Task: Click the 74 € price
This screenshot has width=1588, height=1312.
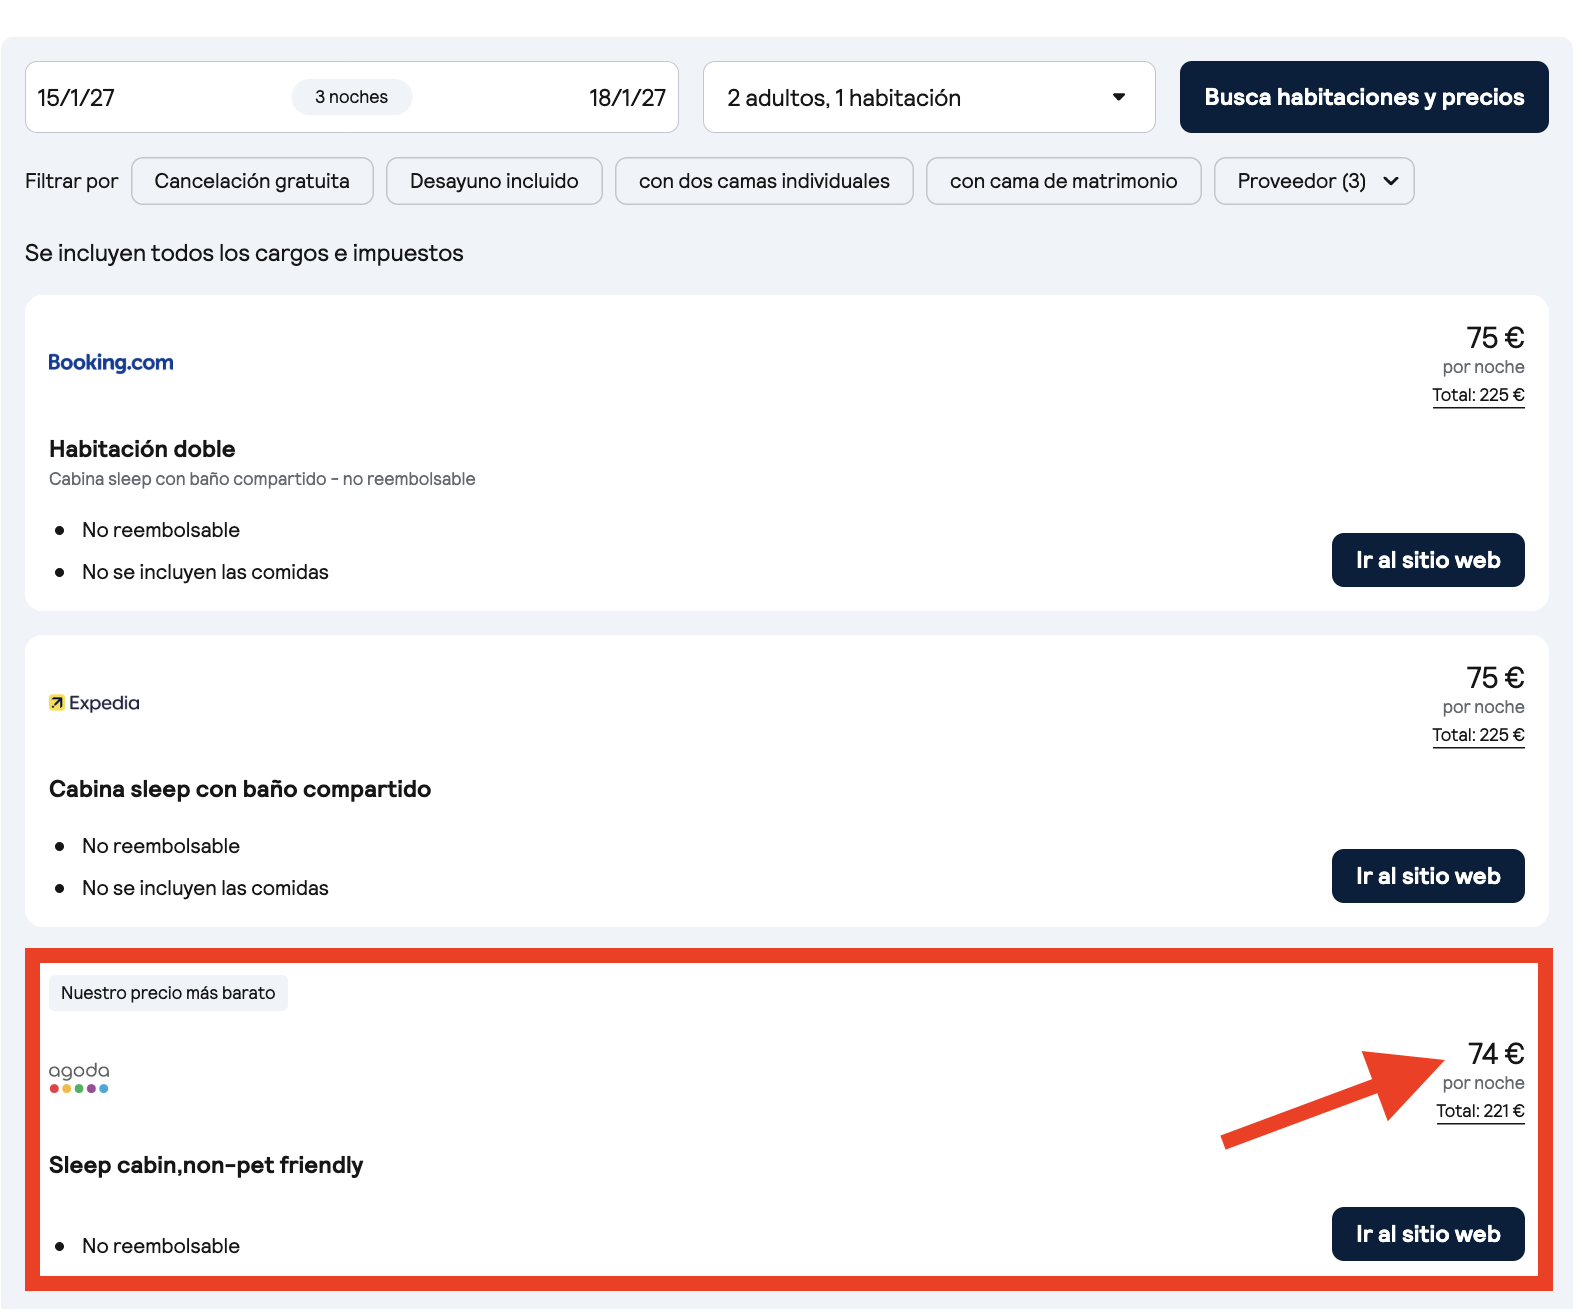Action: click(1496, 1053)
